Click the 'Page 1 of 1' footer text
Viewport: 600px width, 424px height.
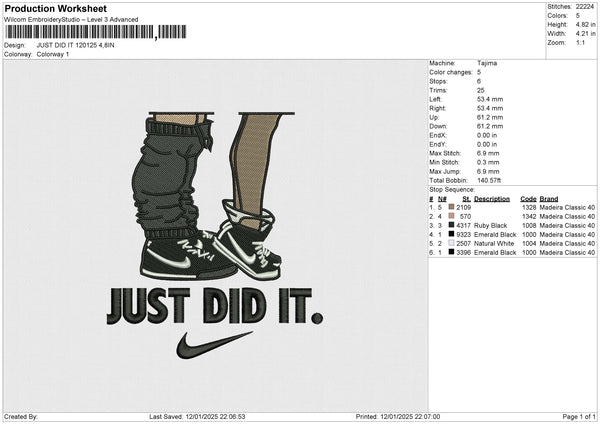(579, 416)
